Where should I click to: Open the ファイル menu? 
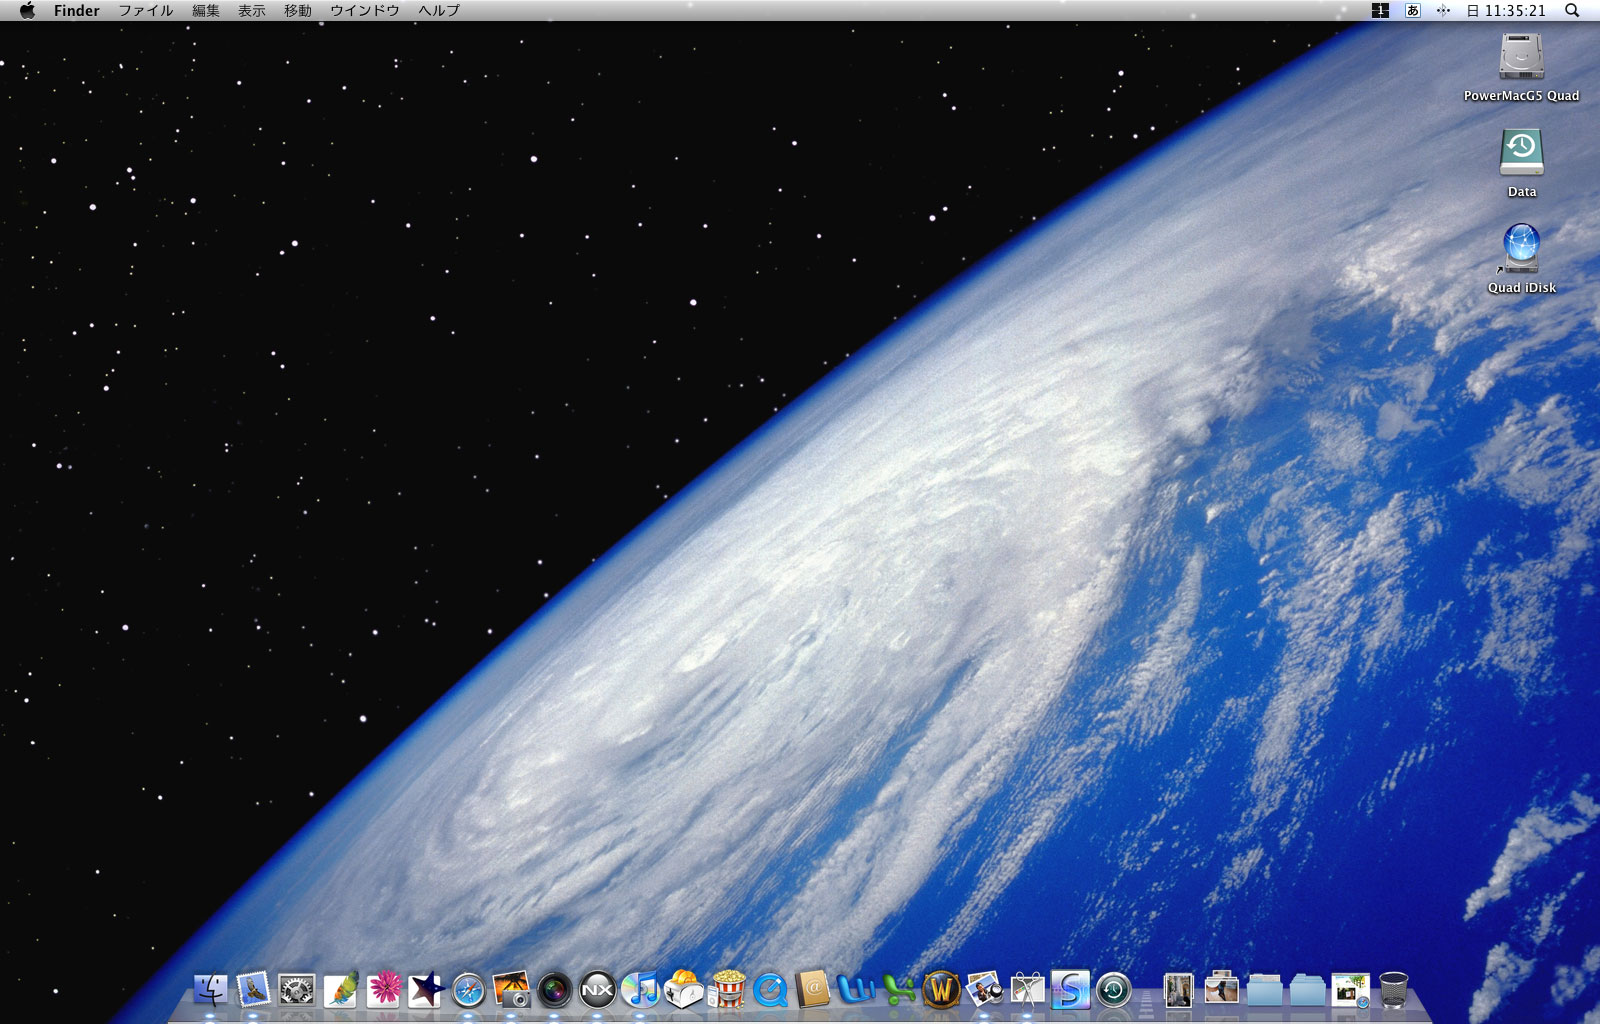click(x=146, y=11)
